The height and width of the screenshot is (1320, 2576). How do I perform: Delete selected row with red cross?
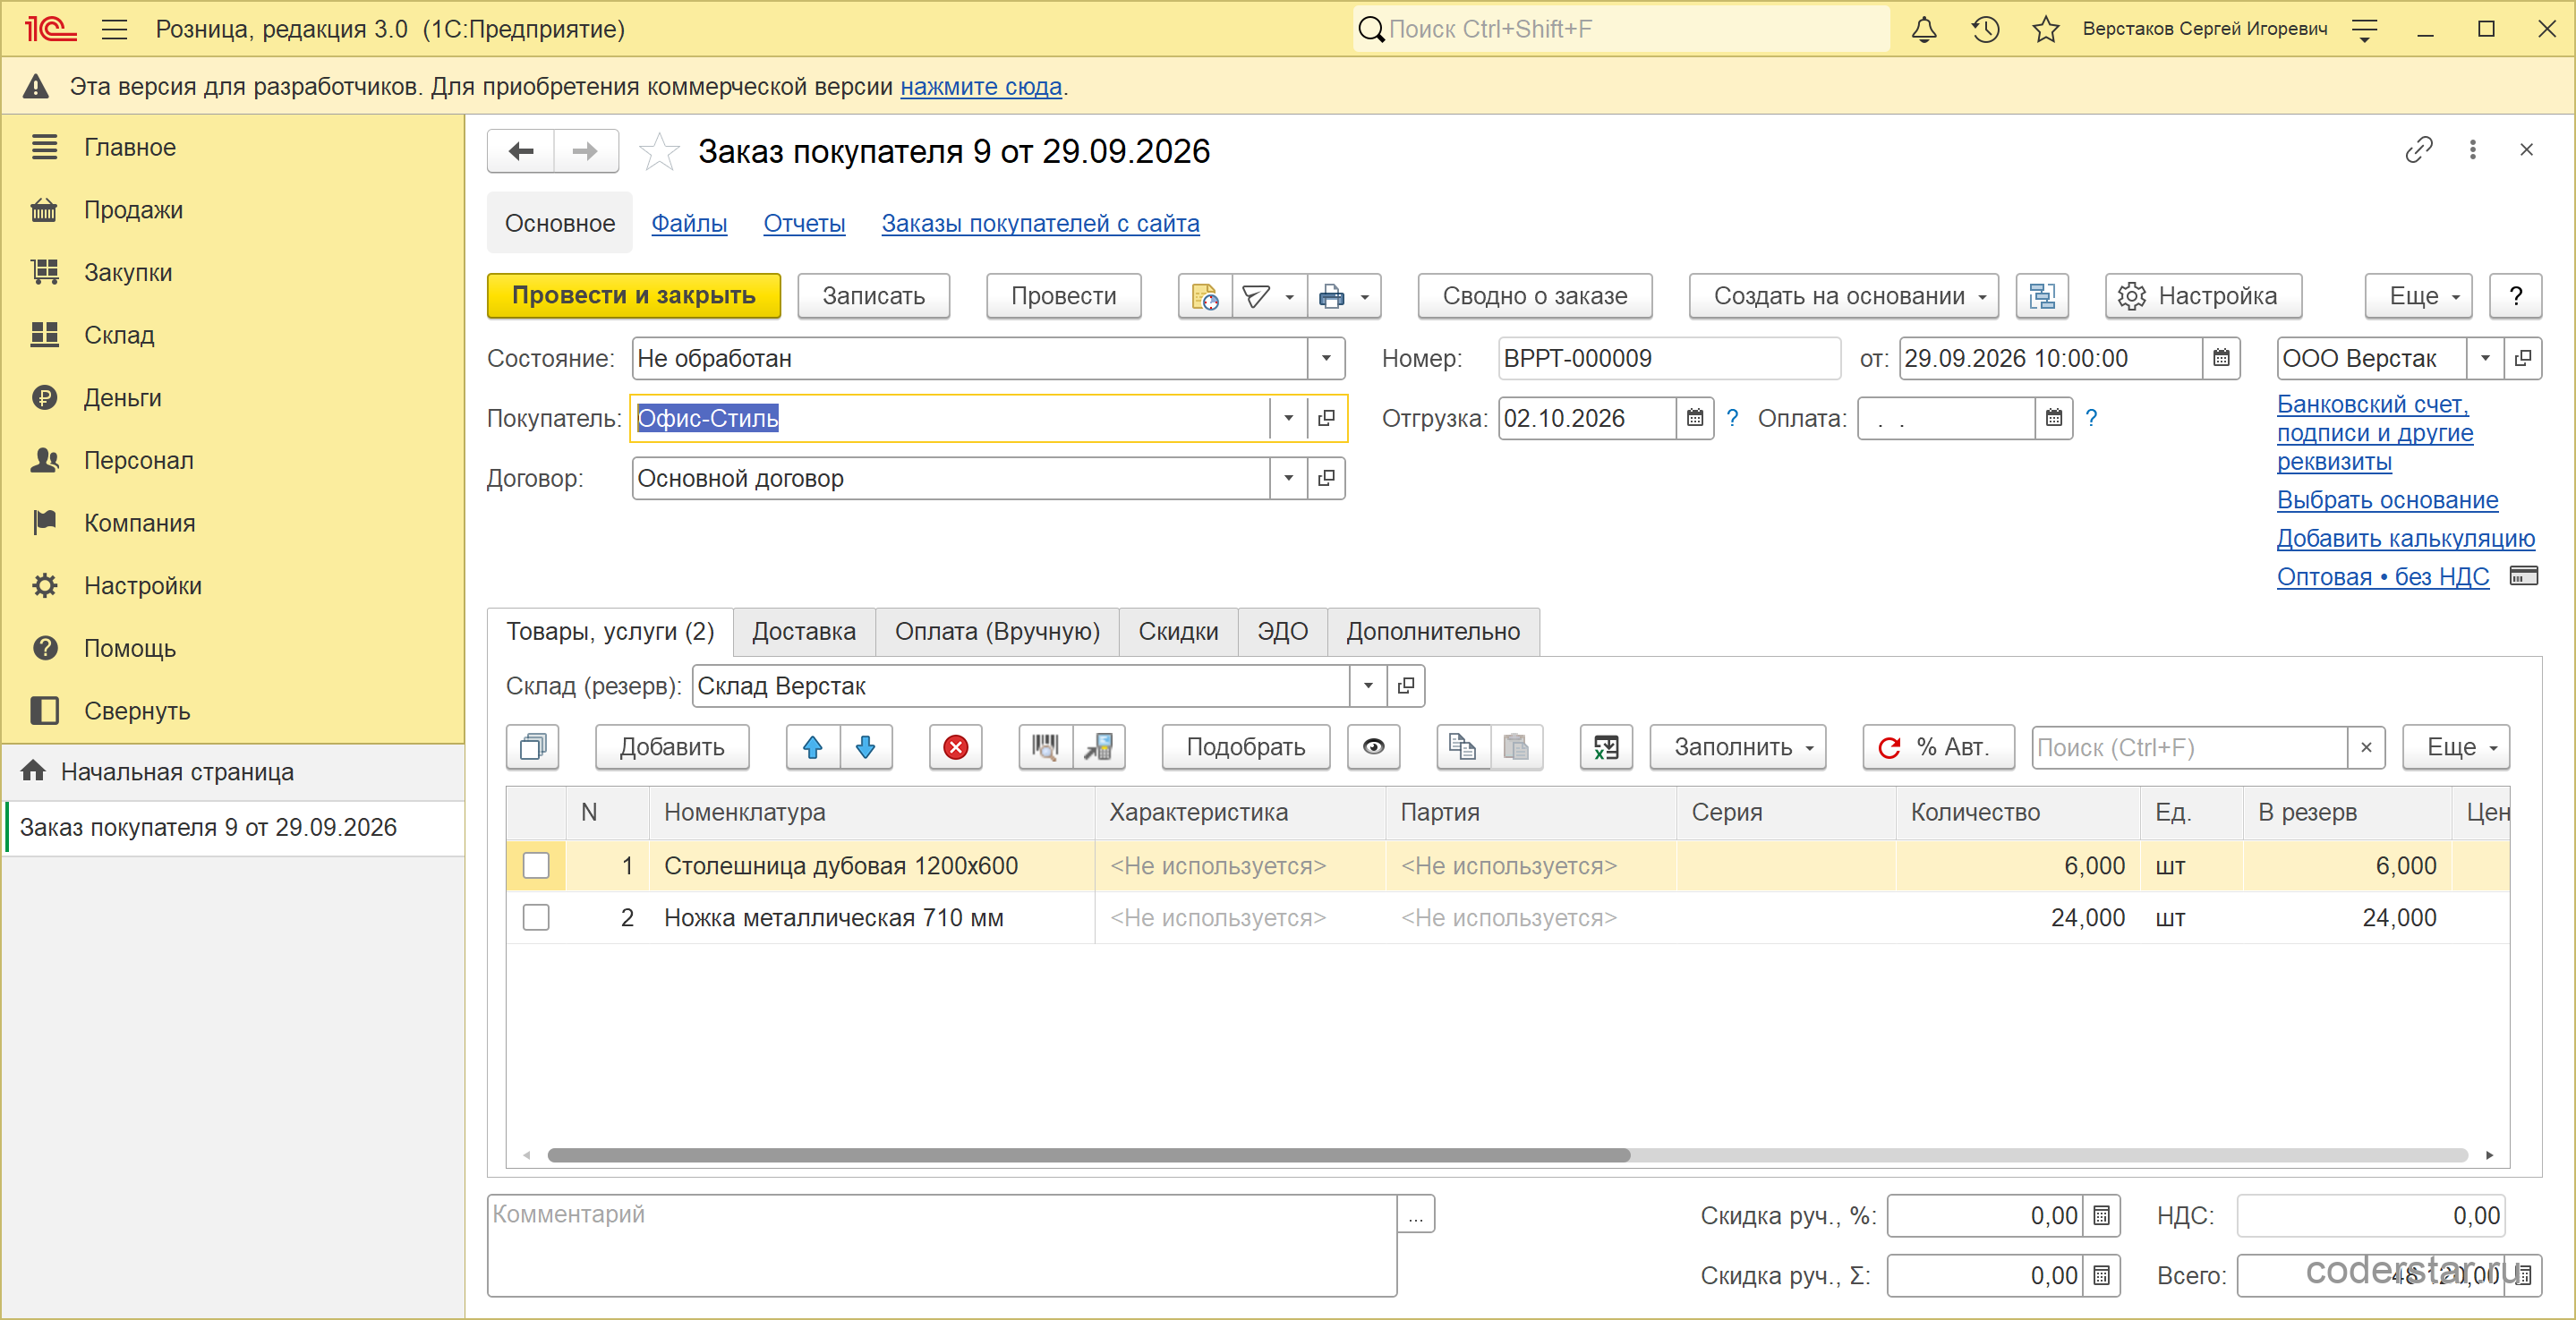[956, 747]
